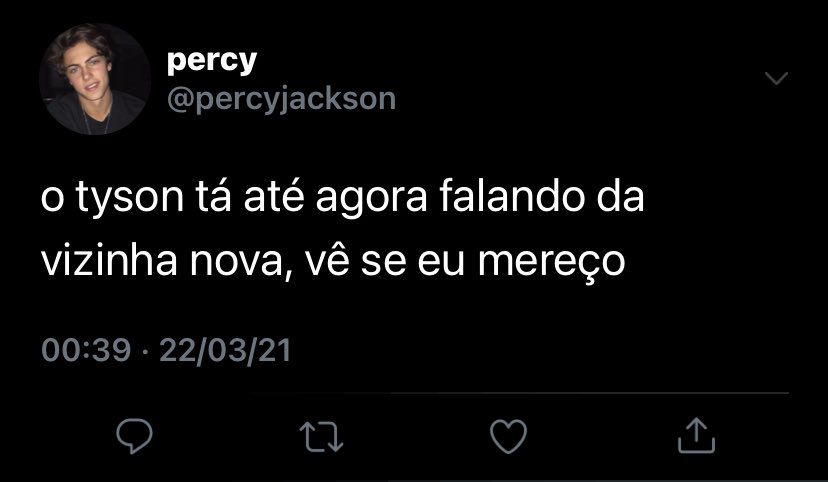Select the upload arrow share icon
Screen dimensions: 828x482
pos(696,436)
